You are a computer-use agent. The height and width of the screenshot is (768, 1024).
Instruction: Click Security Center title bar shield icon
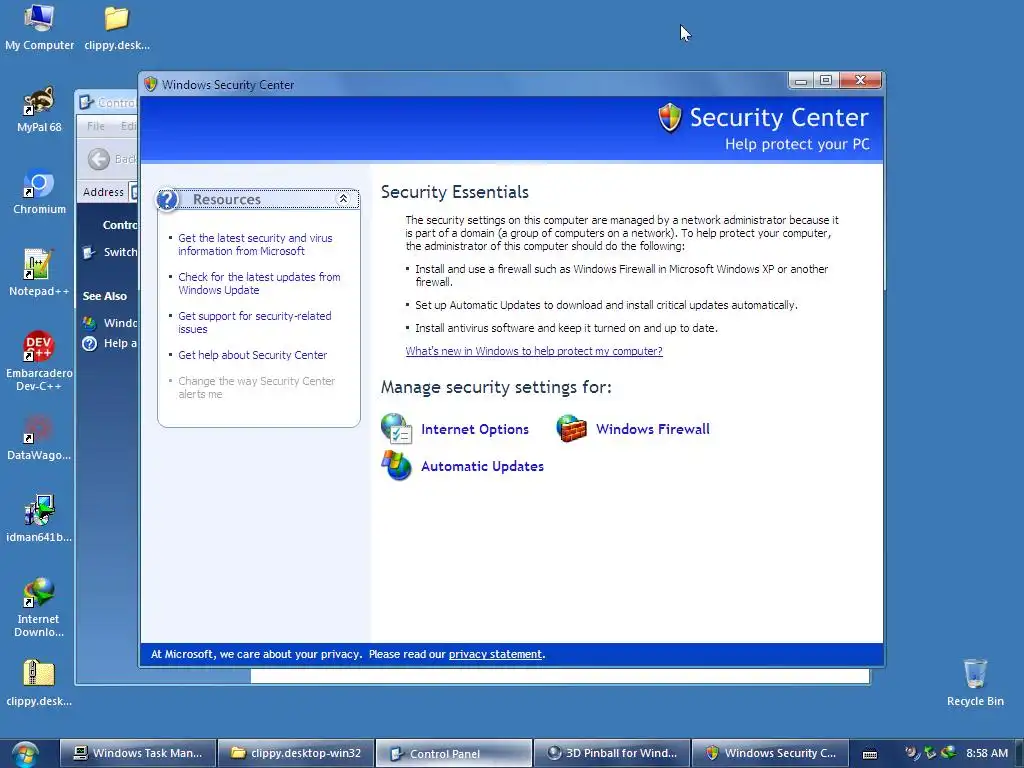coord(151,84)
